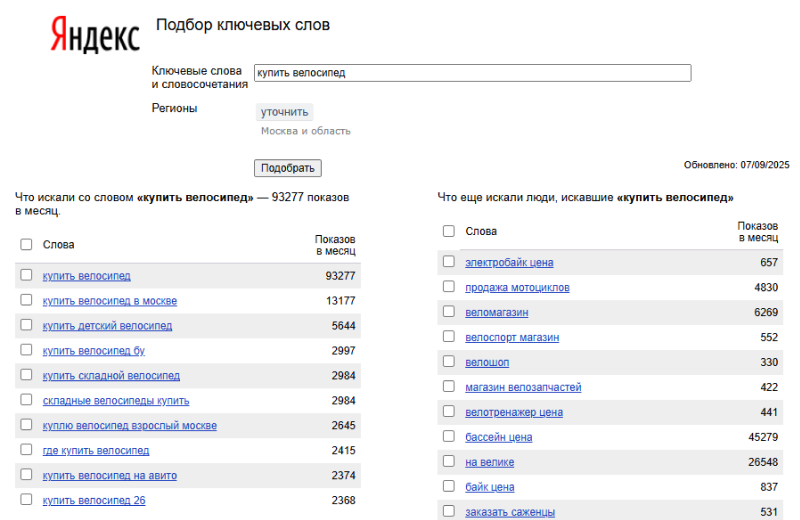Viewport: 800px width, 520px height.
Task: Open the на велике link
Action: [490, 462]
